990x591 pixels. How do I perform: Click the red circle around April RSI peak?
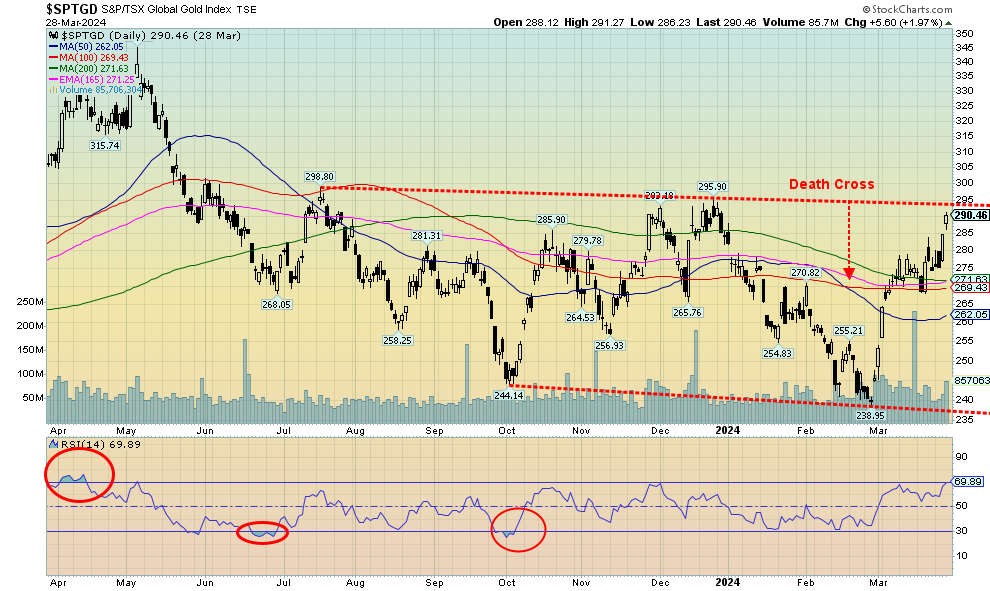pyautogui.click(x=79, y=479)
